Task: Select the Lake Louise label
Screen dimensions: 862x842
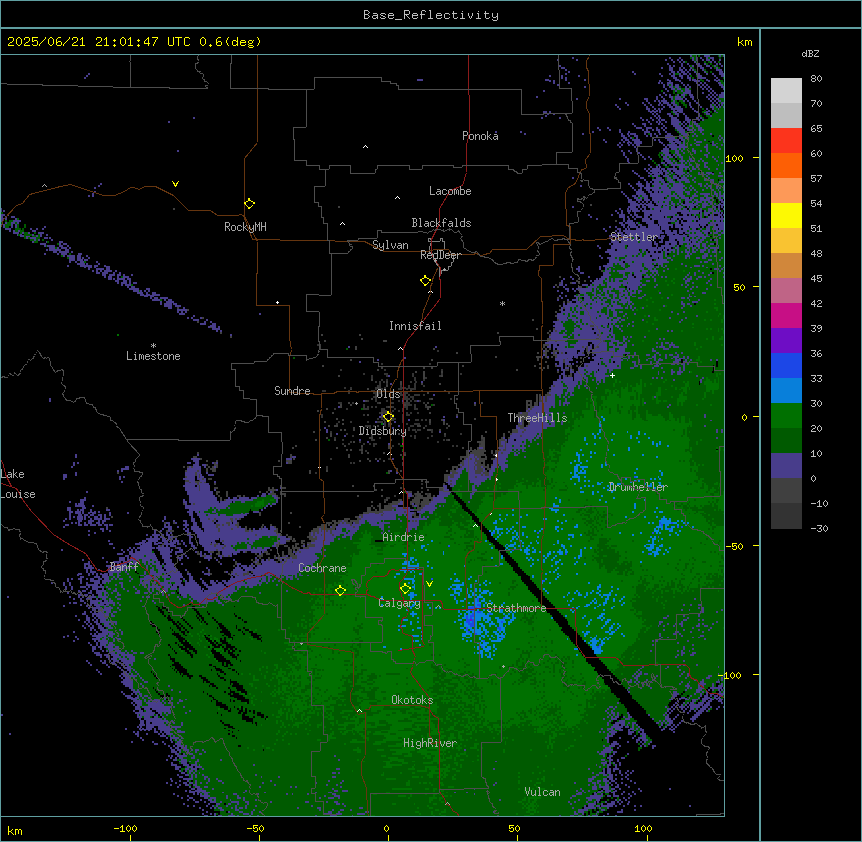Action: 18,484
